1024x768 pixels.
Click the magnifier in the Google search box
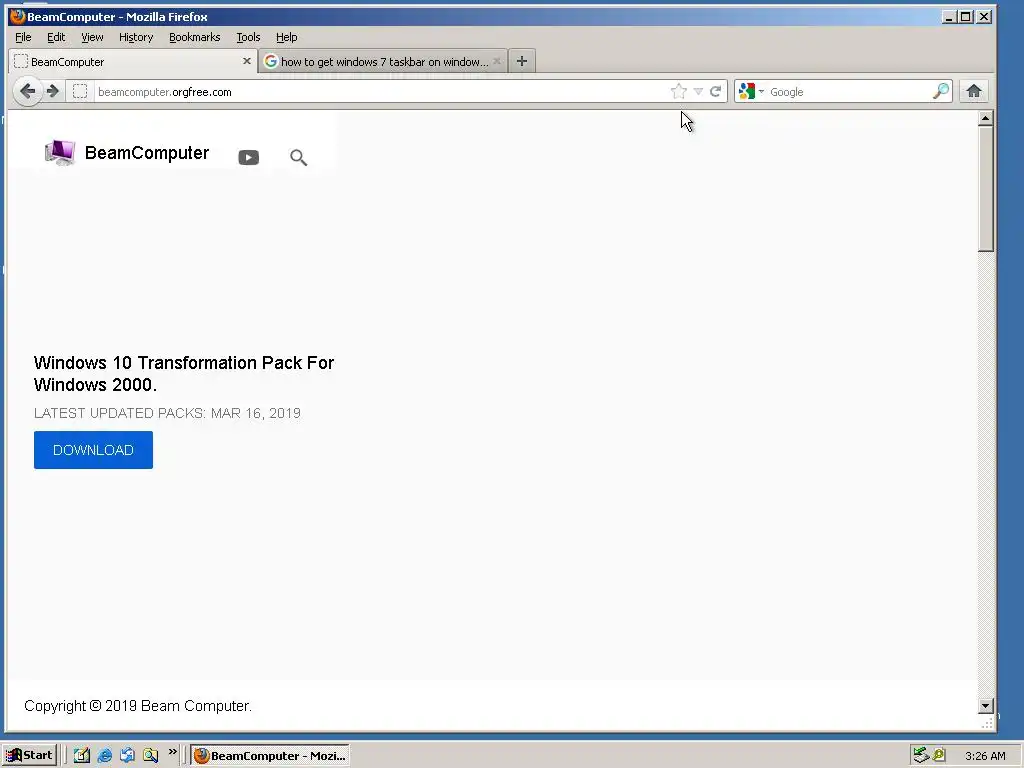pyautogui.click(x=940, y=91)
